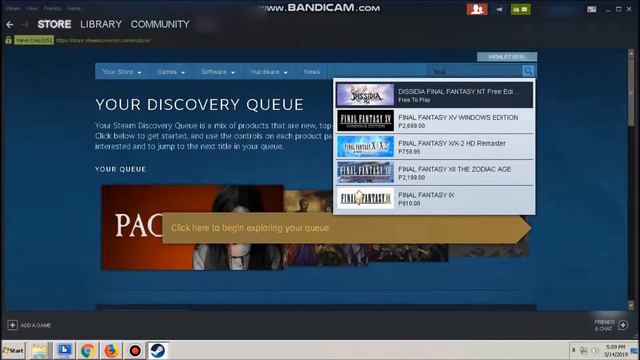The image size is (640, 360).
Task: Click here to begin exploring your queue
Action: coord(347,228)
